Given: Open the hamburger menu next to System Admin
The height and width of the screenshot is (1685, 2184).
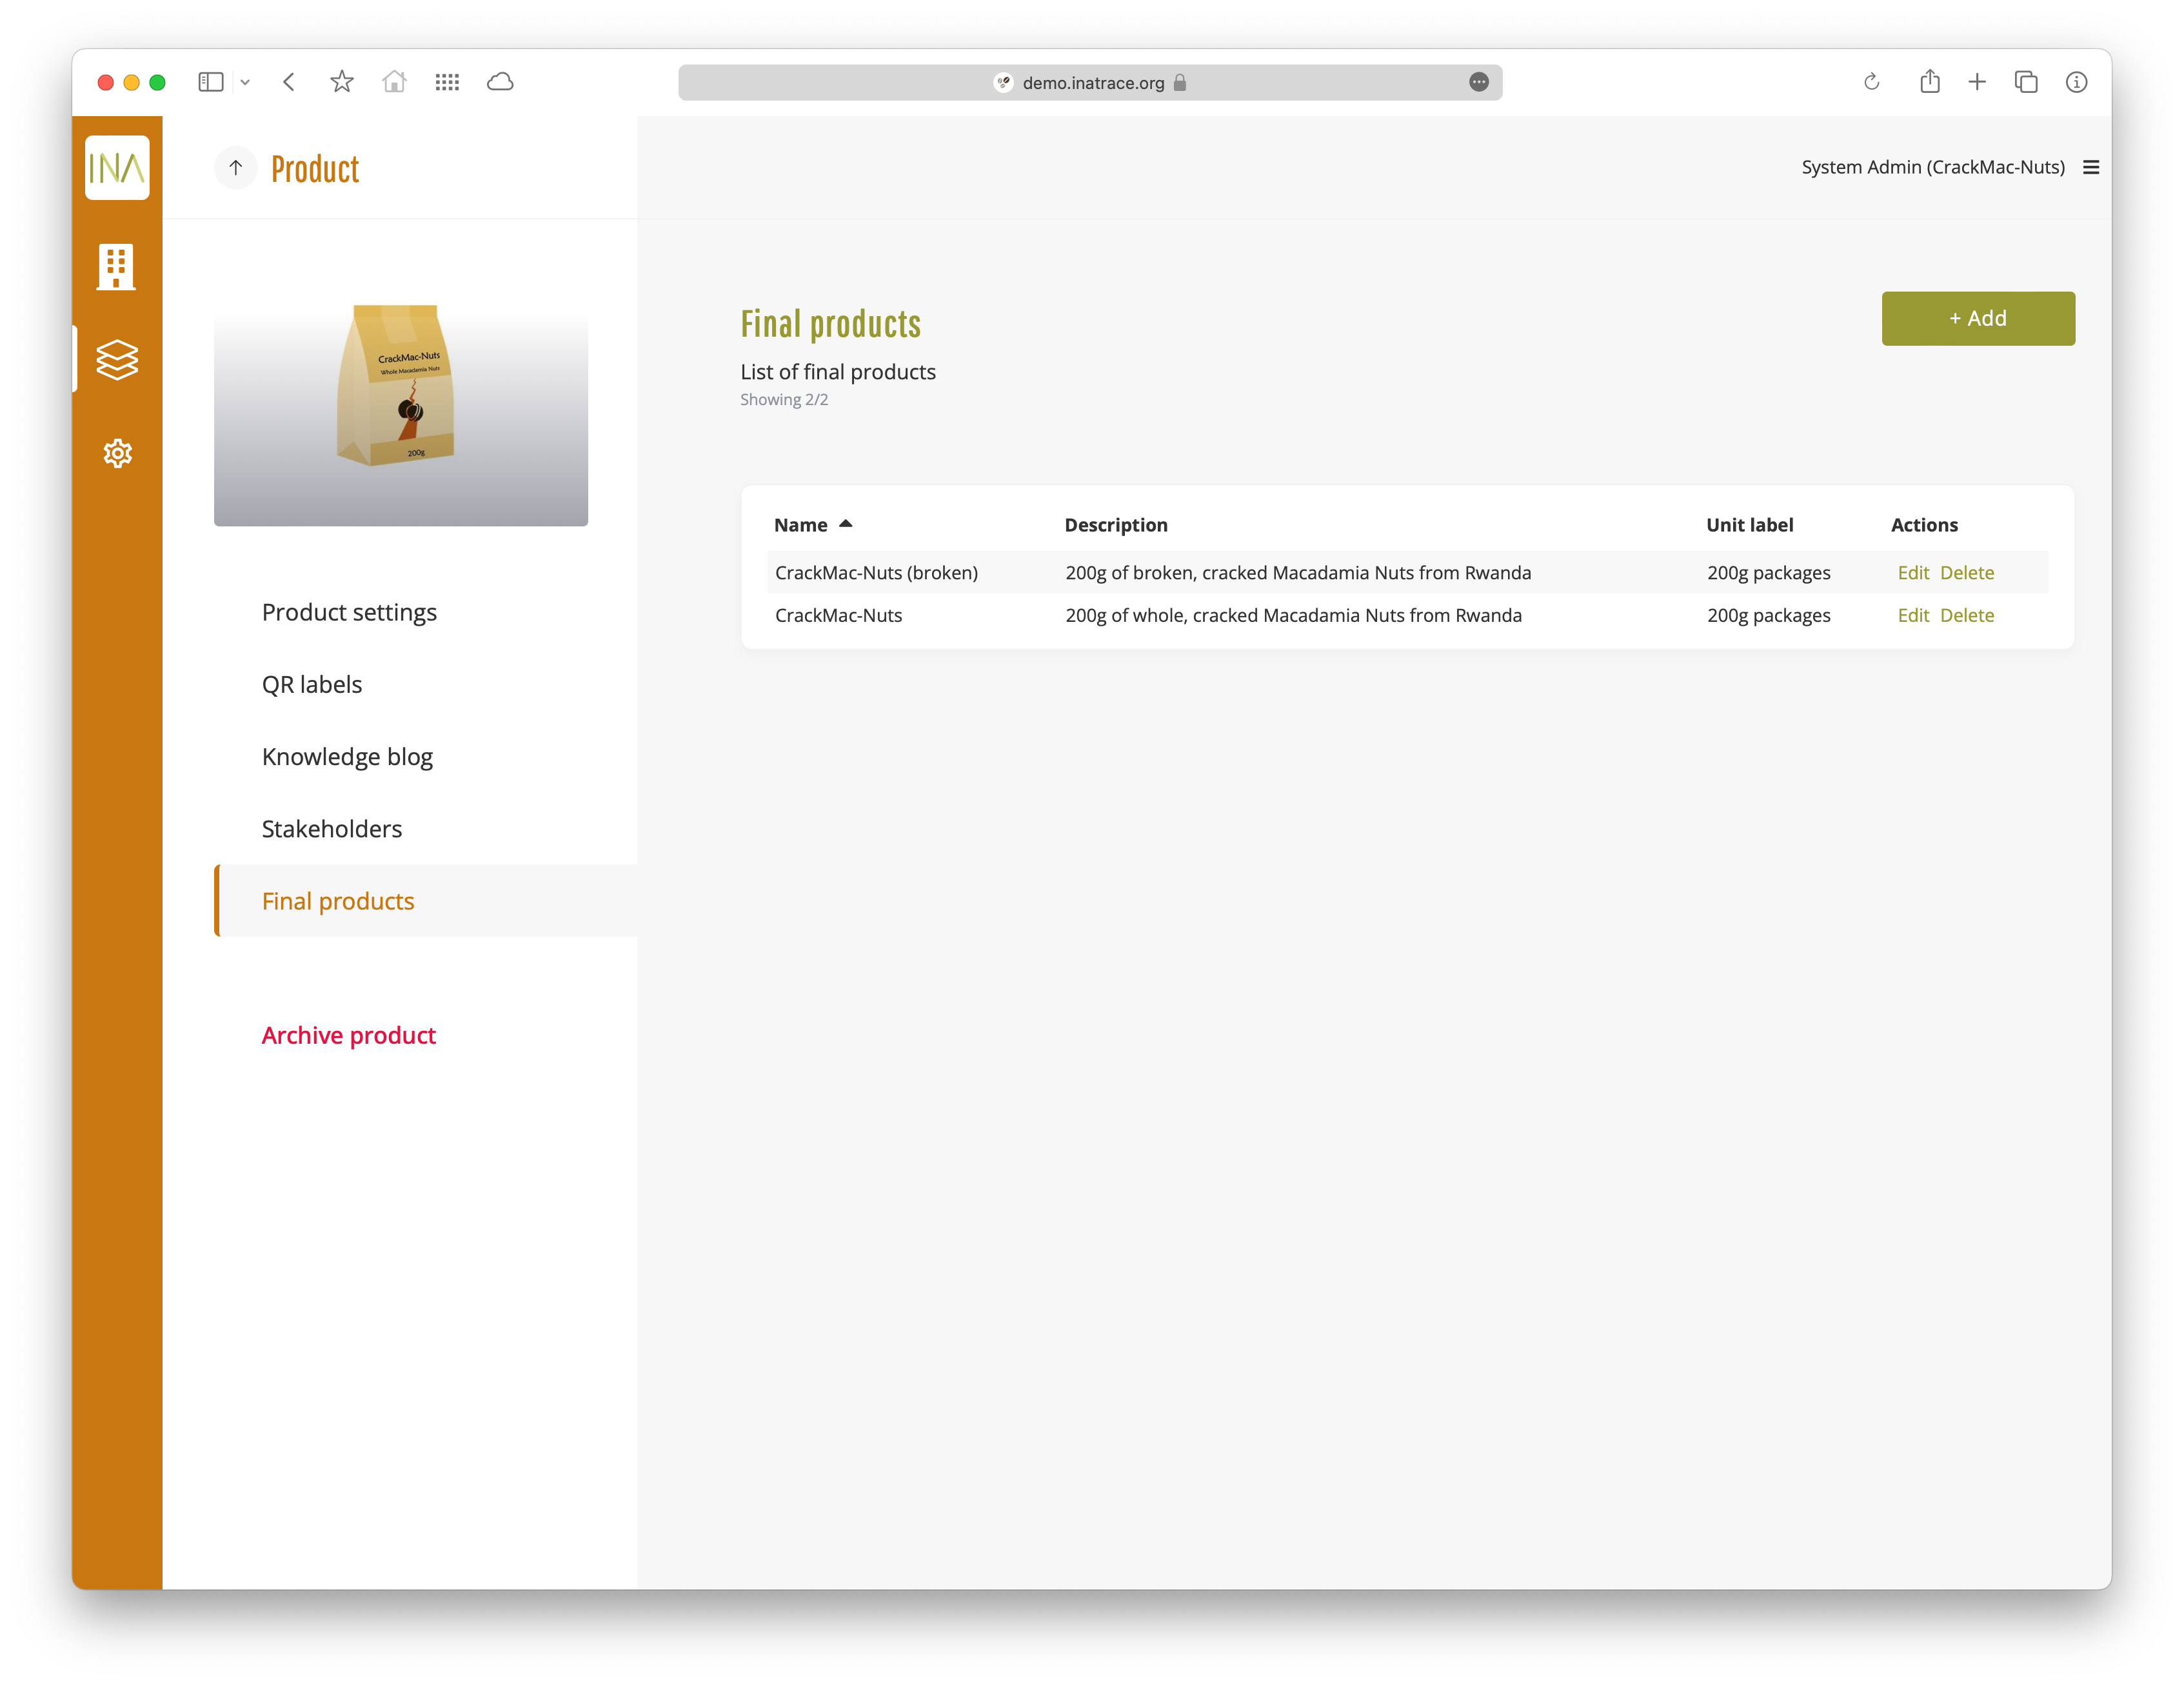Looking at the screenshot, I should (2091, 167).
